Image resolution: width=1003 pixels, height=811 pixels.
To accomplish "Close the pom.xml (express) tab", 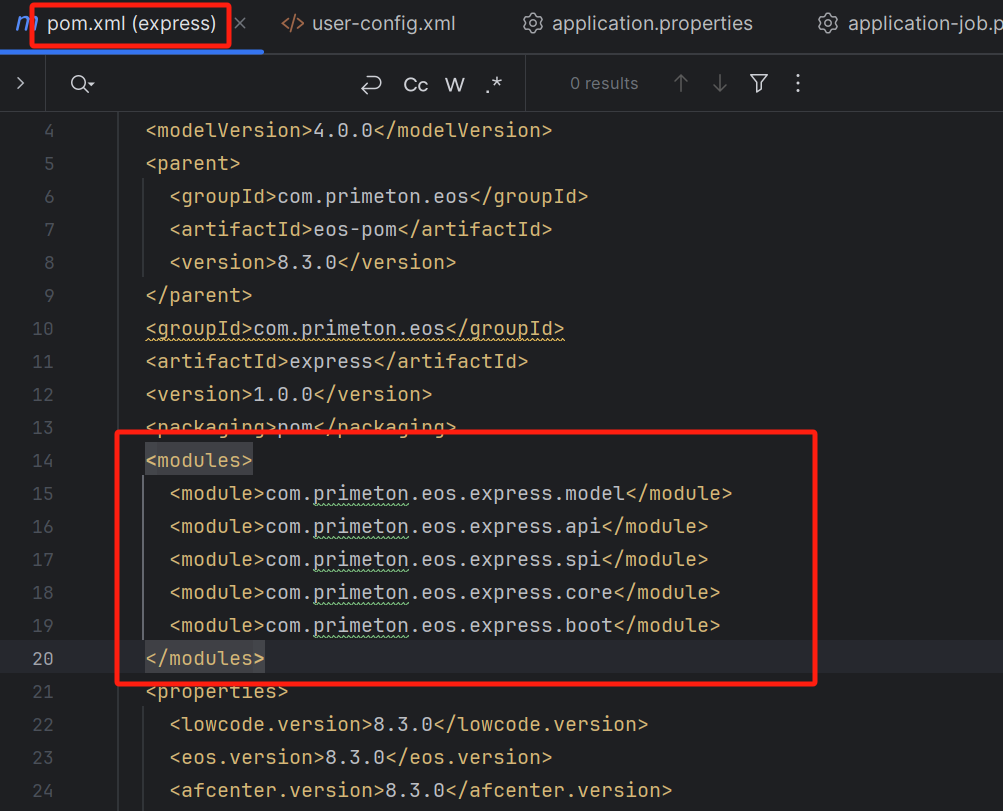I will [x=240, y=23].
